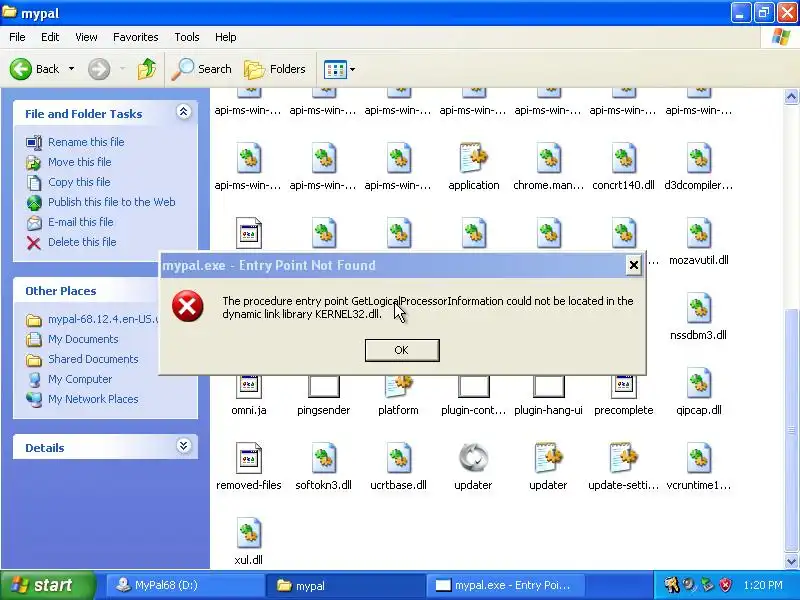Select the removed-files file icon
Screen dimensions: 800x600
249,458
